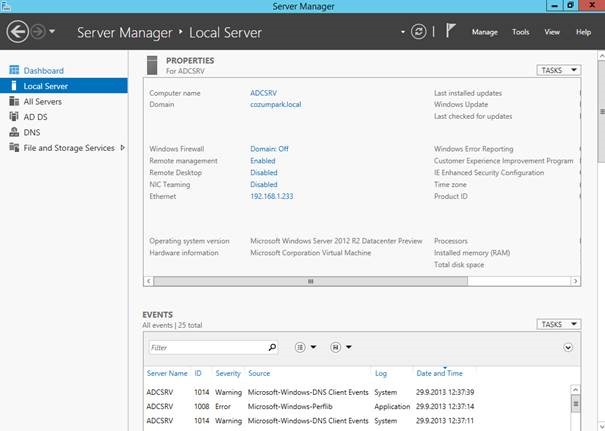Click the Properties horizontal scrollbar thumb
Image resolution: width=605 pixels, height=431 pixels.
[x=311, y=281]
